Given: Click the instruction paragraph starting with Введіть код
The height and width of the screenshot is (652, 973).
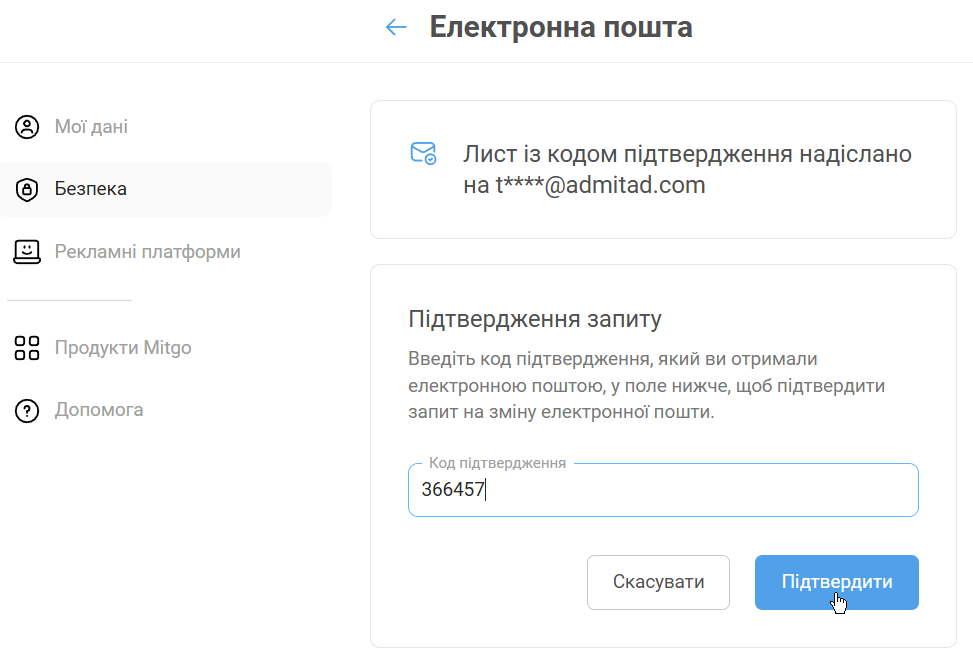Looking at the screenshot, I should pos(647,385).
